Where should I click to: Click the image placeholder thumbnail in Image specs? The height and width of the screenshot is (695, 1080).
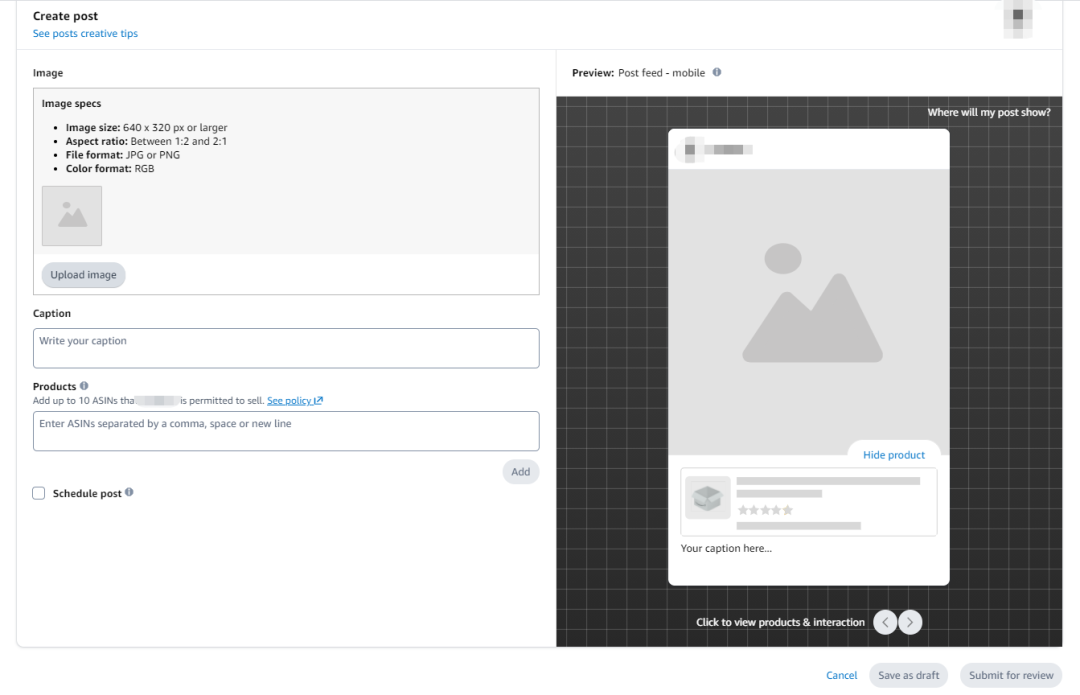(72, 215)
